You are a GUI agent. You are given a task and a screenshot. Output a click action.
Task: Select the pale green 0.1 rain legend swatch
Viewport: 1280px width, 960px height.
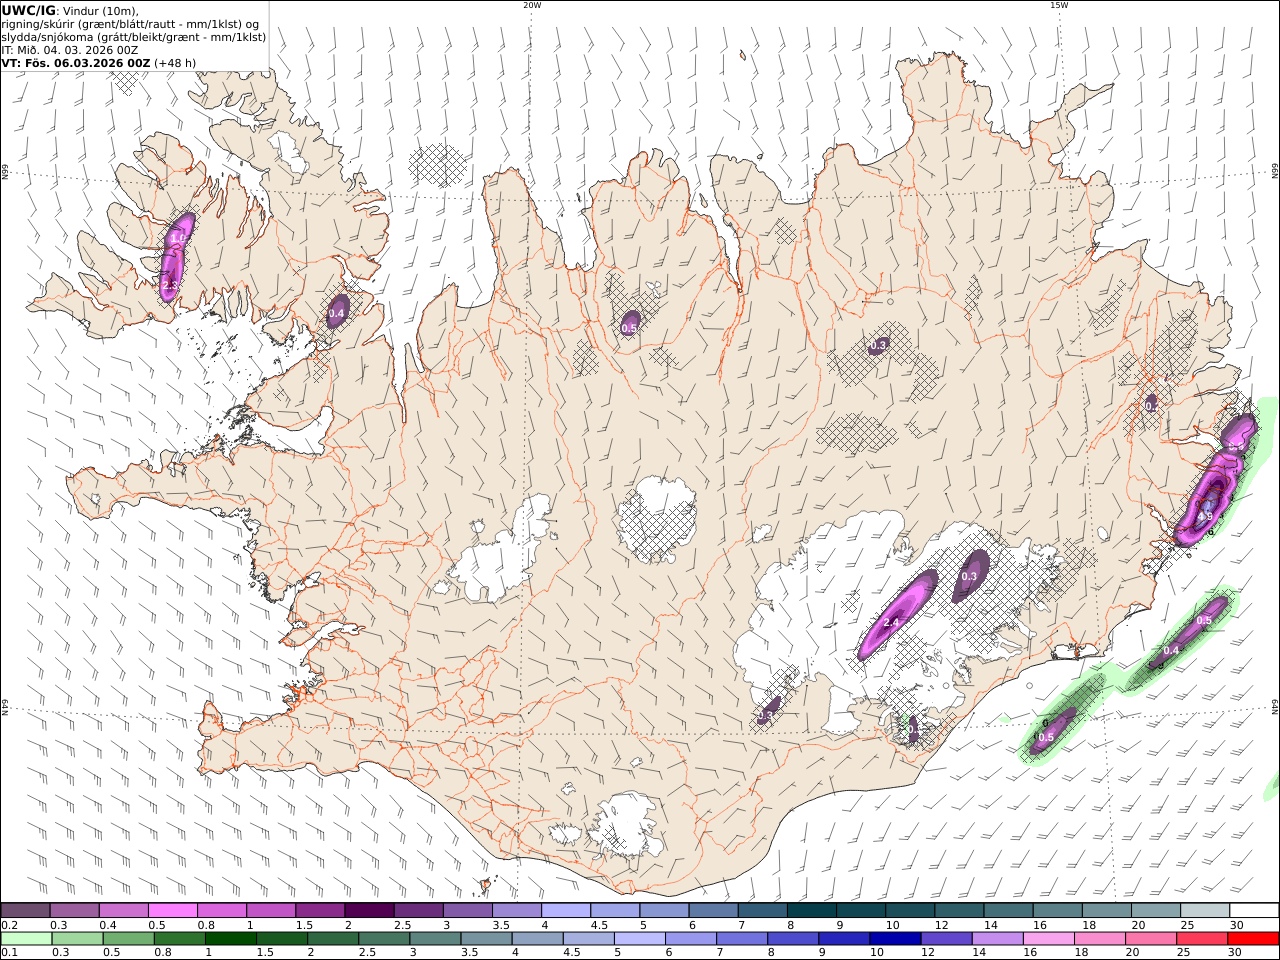pos(26,939)
